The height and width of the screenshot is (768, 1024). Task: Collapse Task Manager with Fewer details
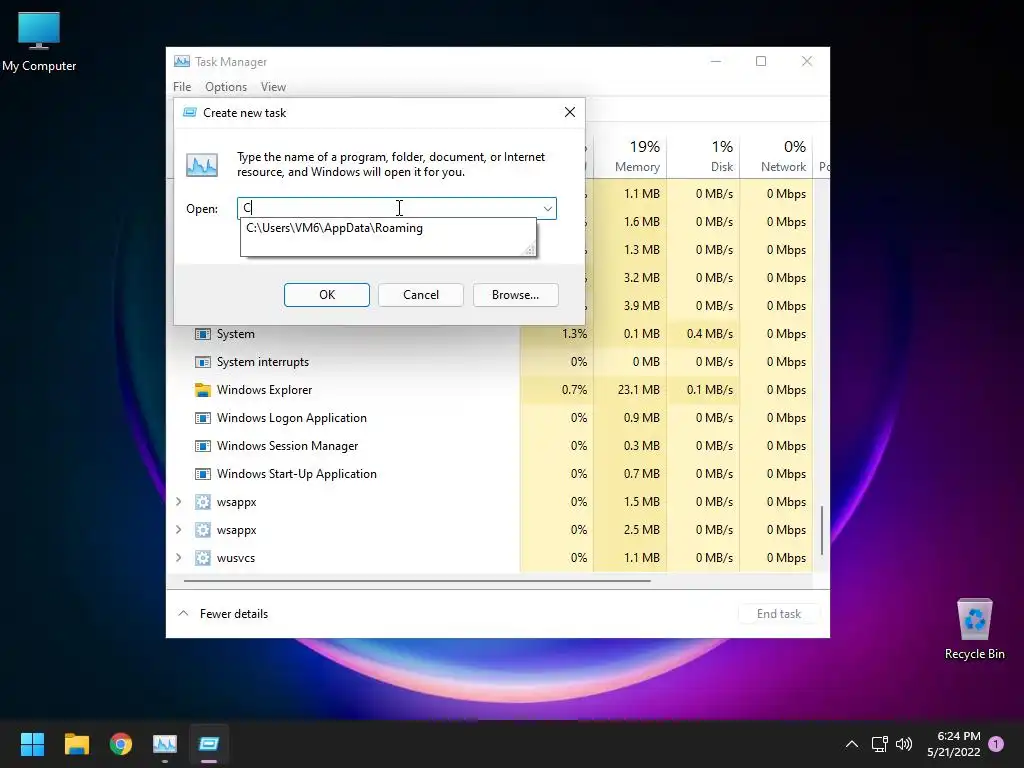[223, 614]
